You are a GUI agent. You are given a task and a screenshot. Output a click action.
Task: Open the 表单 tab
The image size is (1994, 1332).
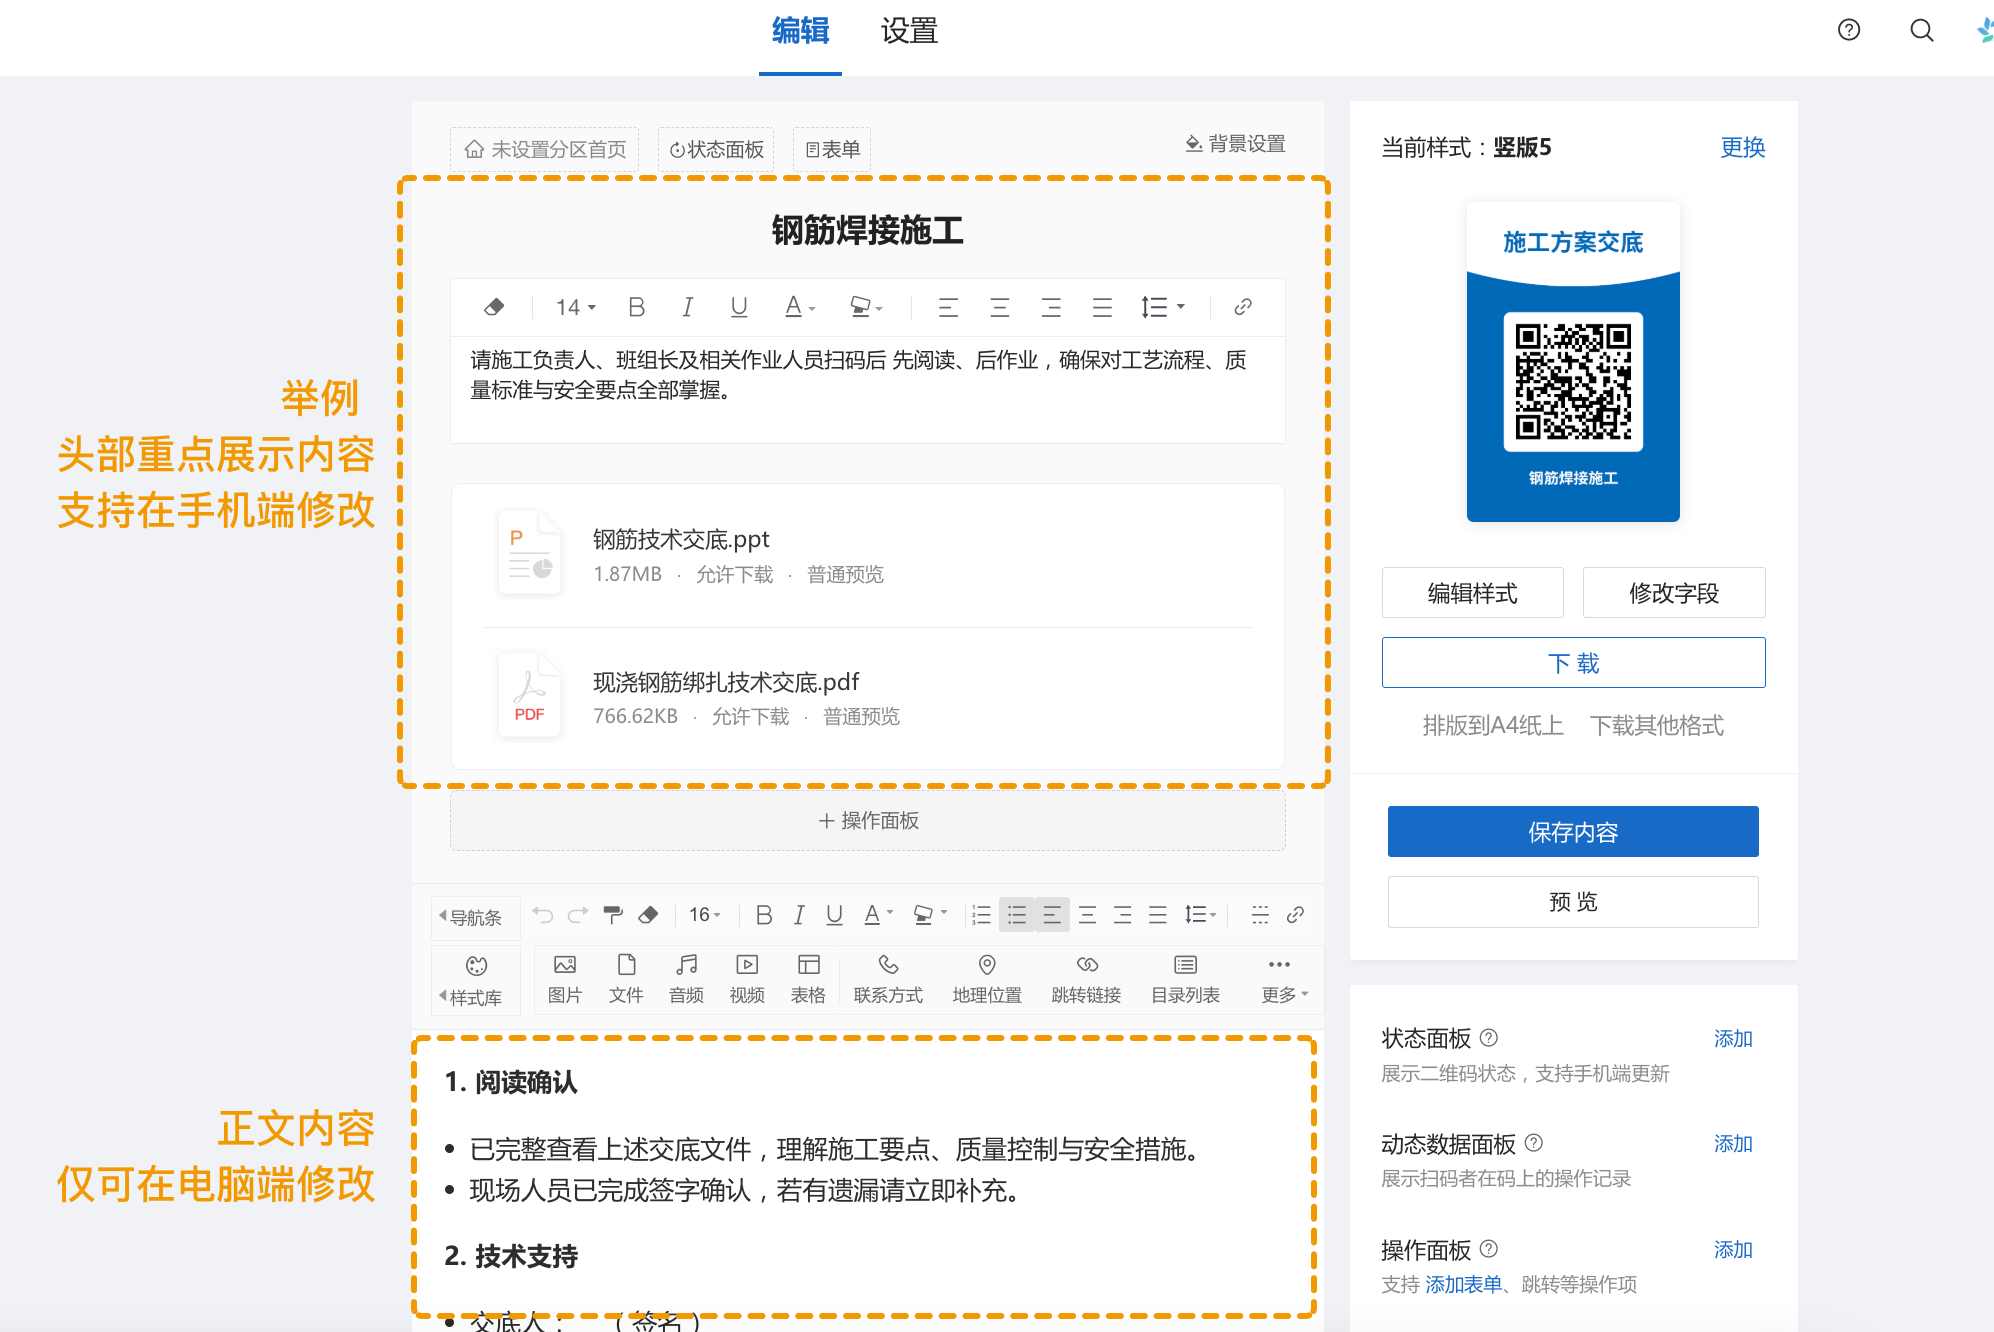[832, 150]
